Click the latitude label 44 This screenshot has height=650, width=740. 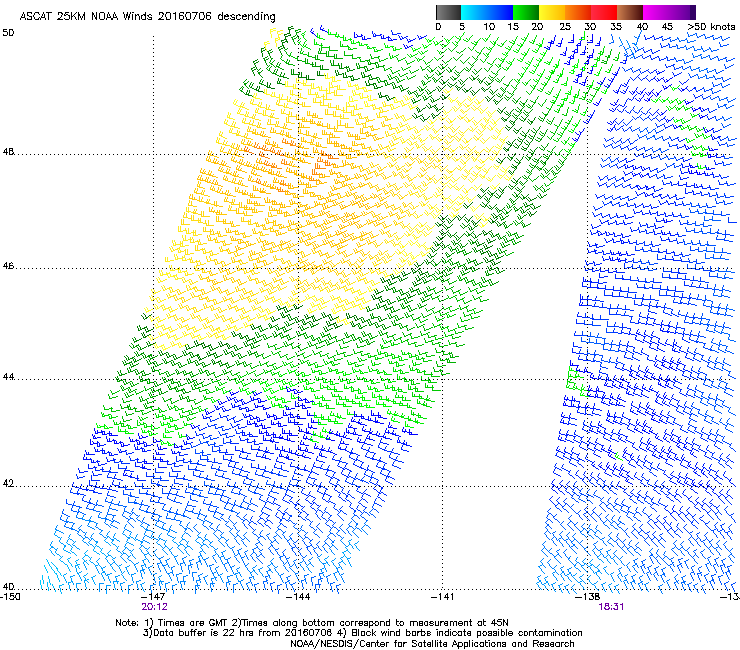coord(8,377)
